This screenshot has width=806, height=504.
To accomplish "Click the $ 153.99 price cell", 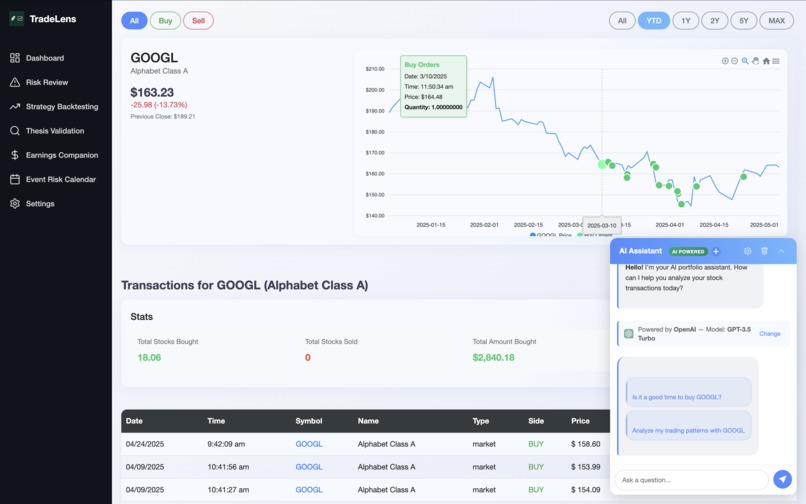I will point(585,467).
